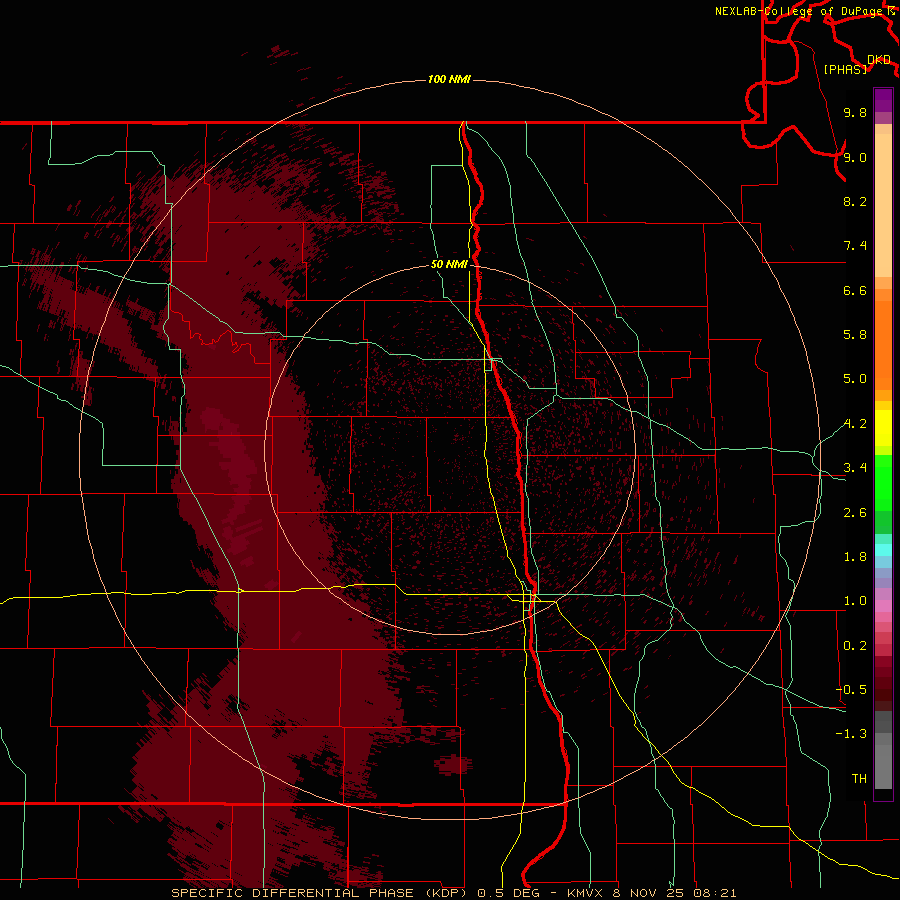900x900 pixels.
Task: Pick the bright orange segment of color bar
Action: point(883,346)
